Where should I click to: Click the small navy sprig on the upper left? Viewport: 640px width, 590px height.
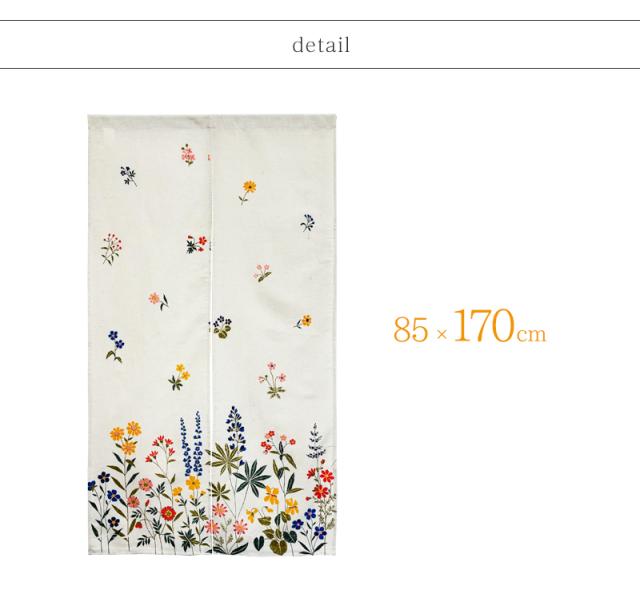(128, 175)
